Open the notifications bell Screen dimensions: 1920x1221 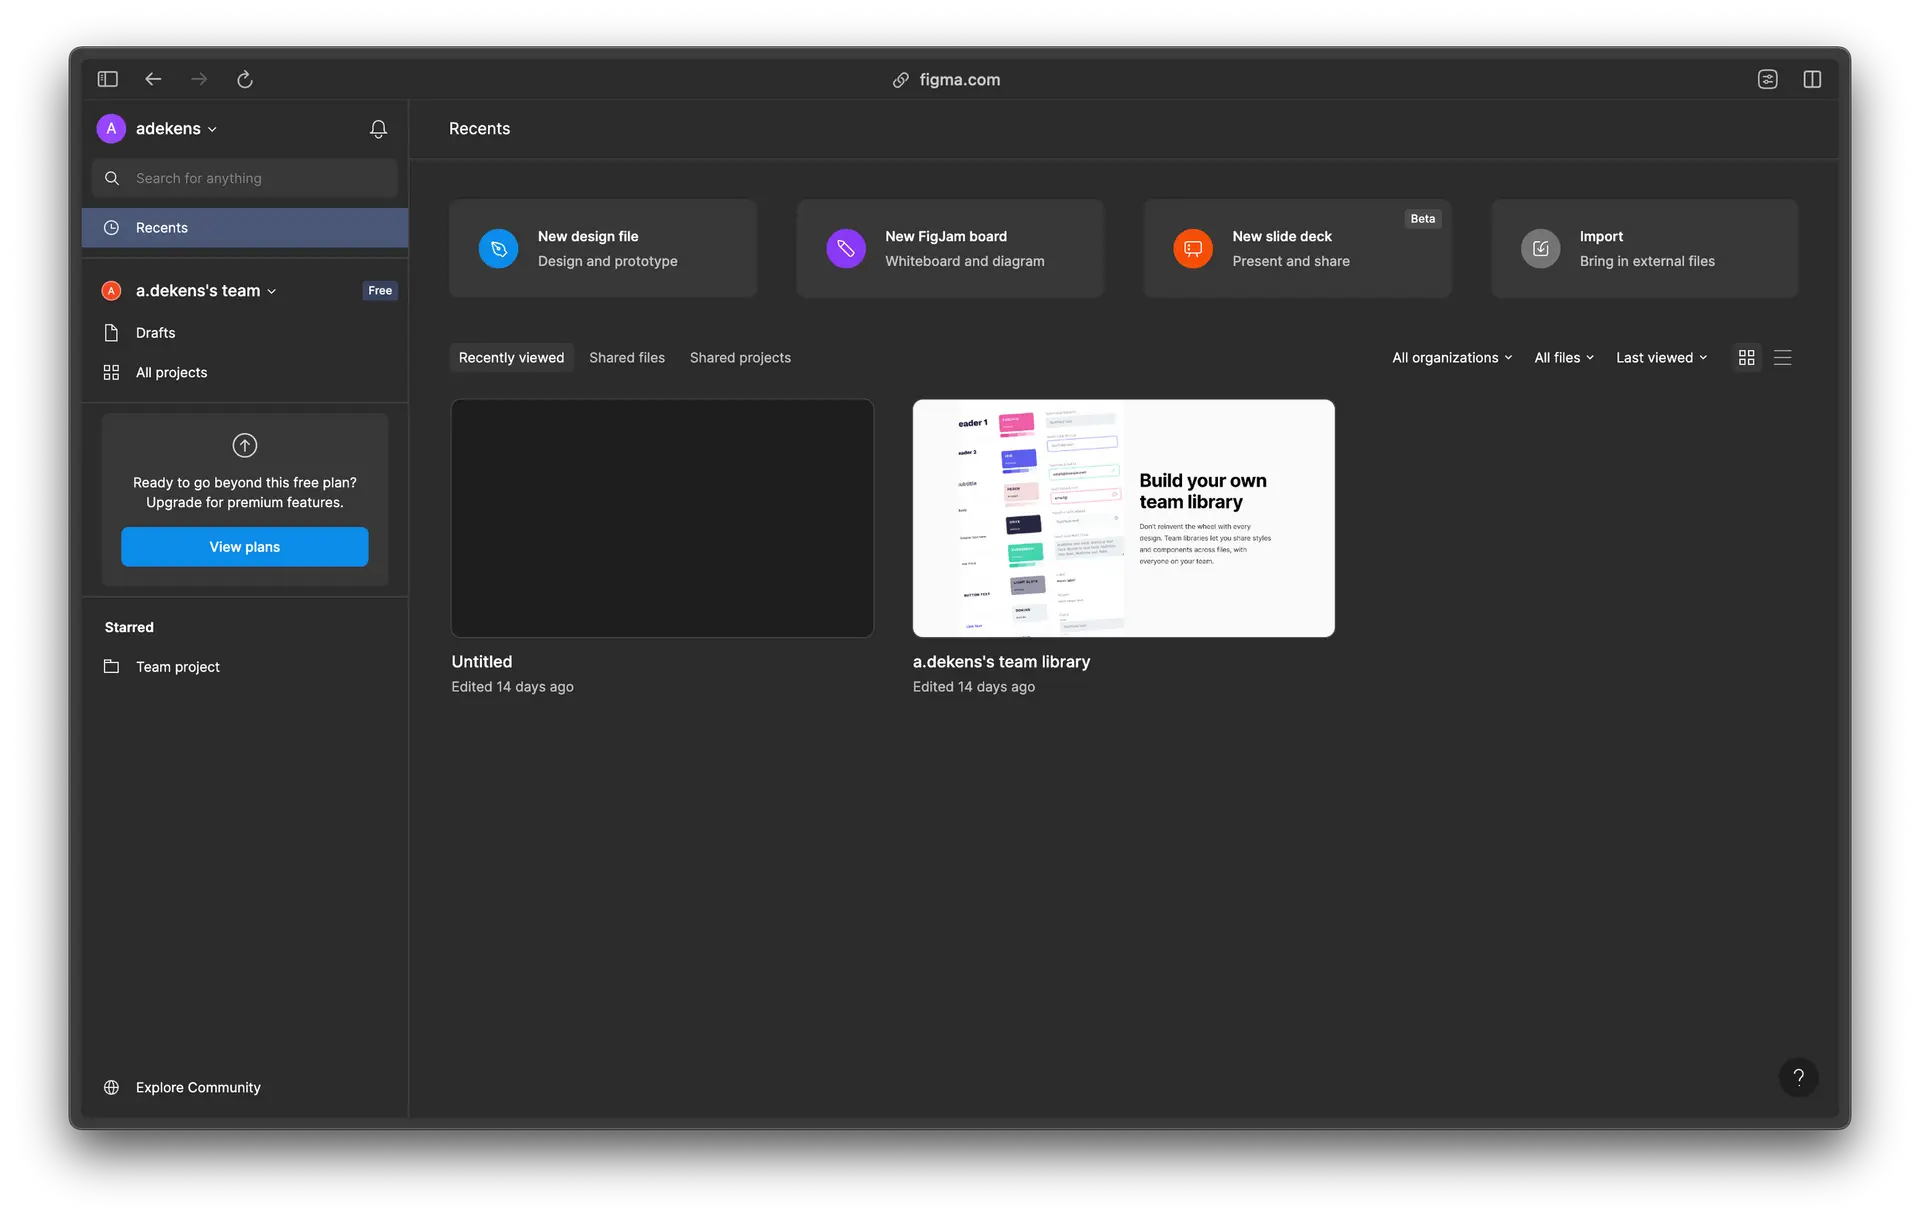coord(378,129)
